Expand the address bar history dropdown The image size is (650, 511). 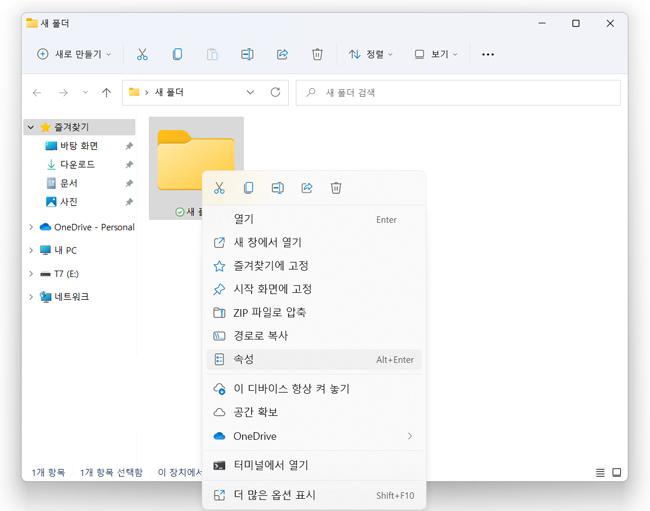tap(250, 92)
